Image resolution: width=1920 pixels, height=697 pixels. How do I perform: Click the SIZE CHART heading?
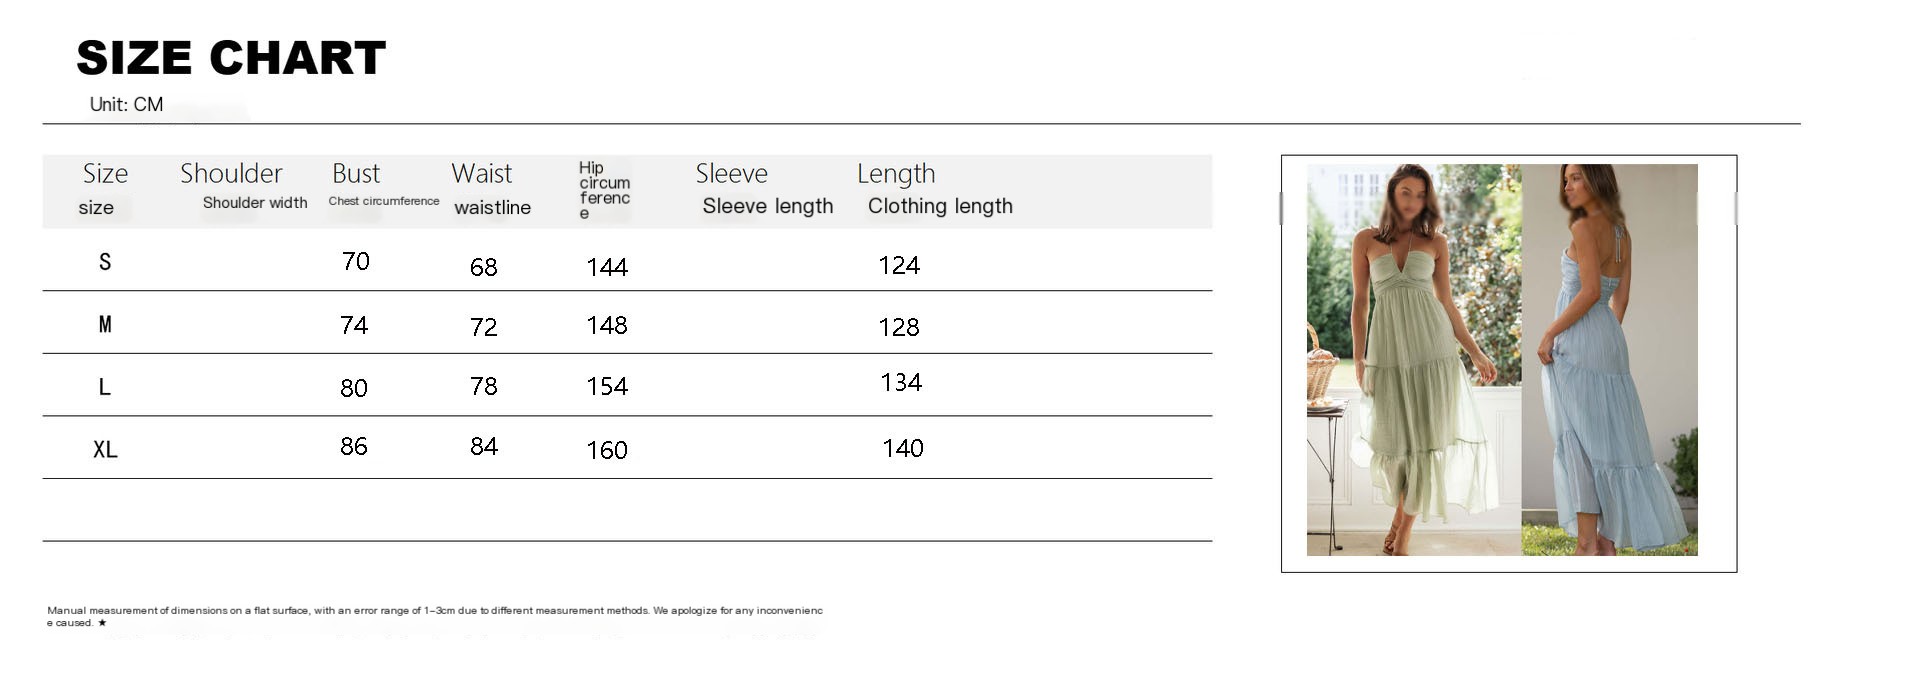[231, 58]
